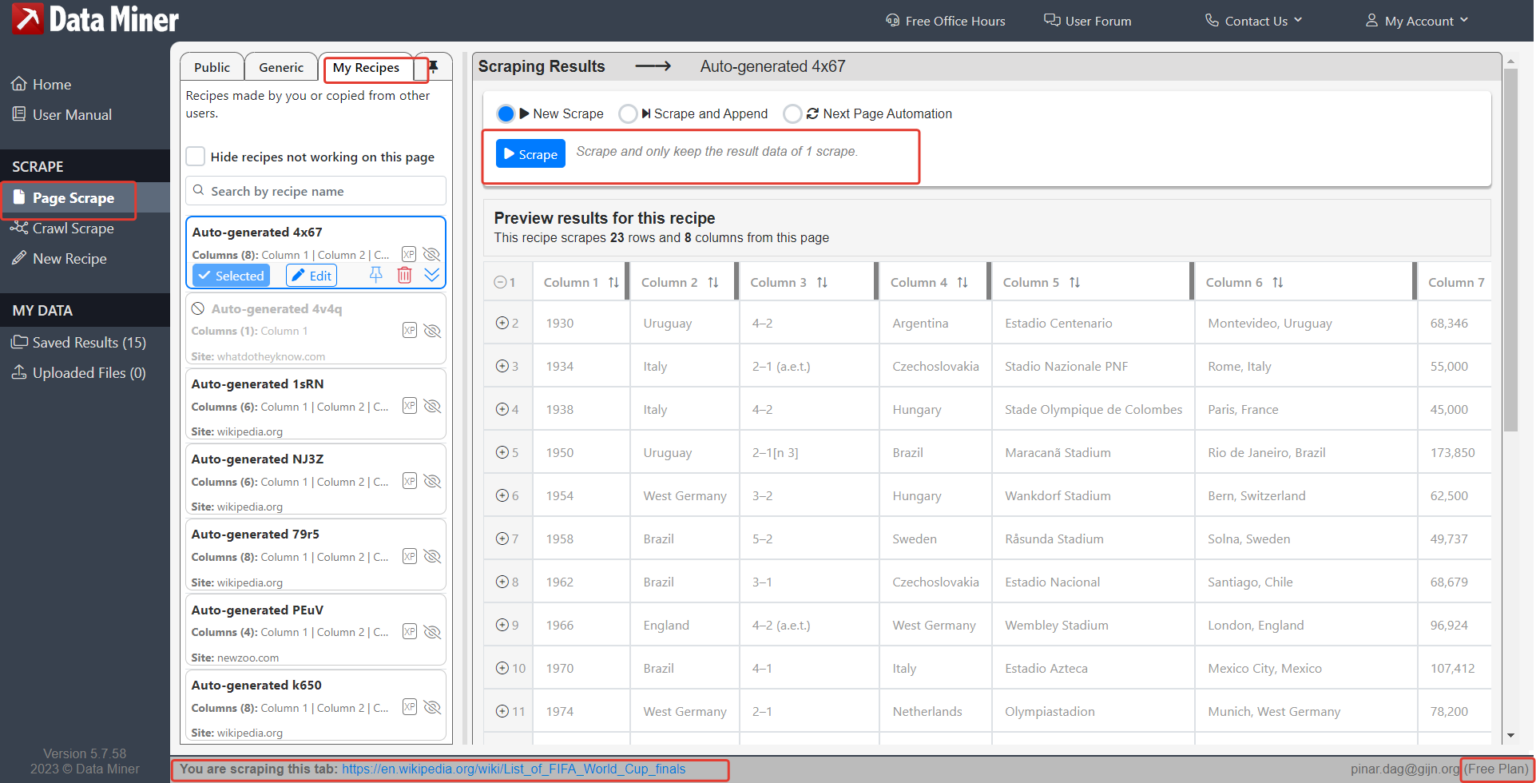Hide the Auto-generated NJ3Z recipe with eye icon
Screen dimensions: 1536x783
coord(432,480)
